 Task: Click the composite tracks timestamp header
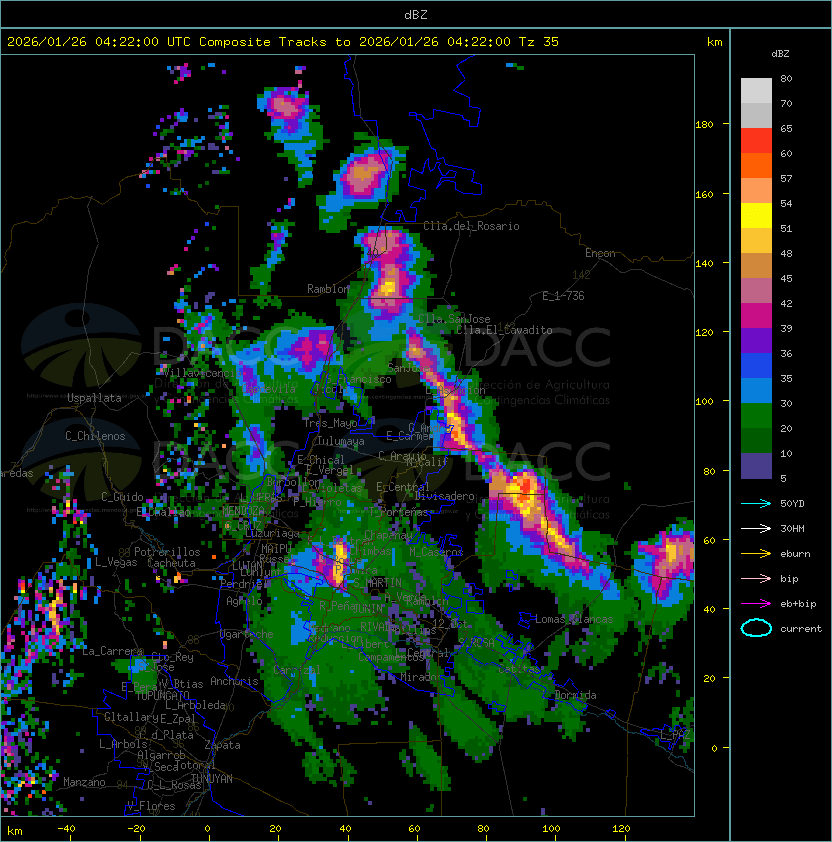tap(283, 42)
